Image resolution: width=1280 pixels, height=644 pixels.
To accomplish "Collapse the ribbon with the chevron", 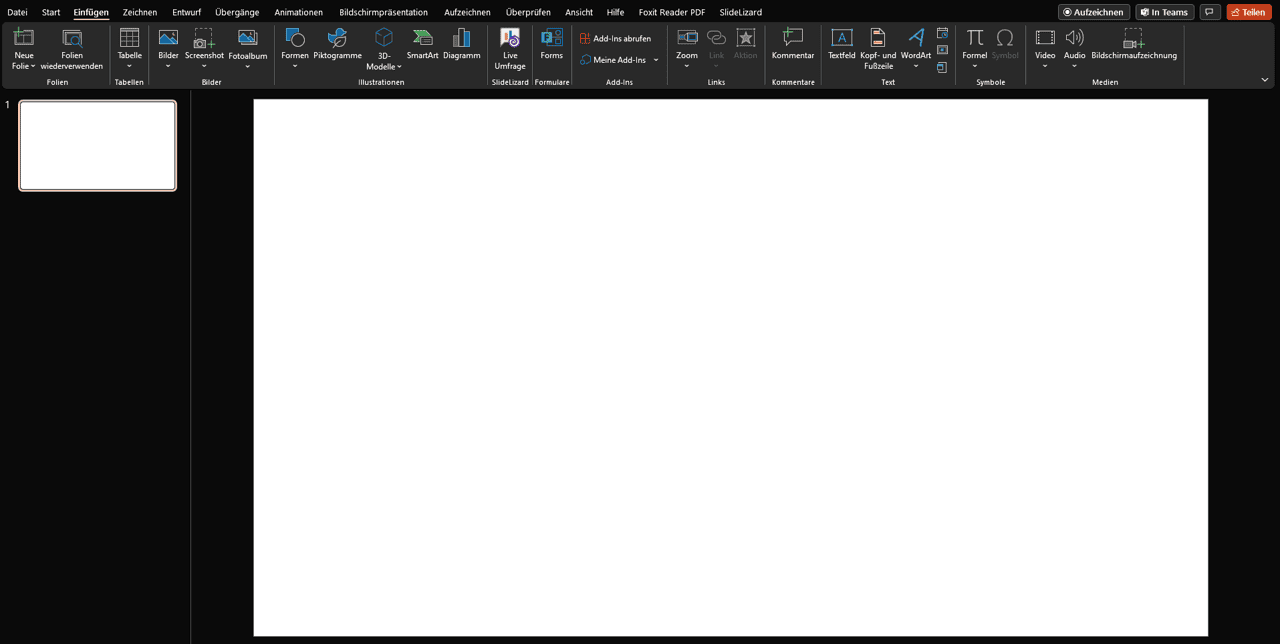I will point(1264,80).
